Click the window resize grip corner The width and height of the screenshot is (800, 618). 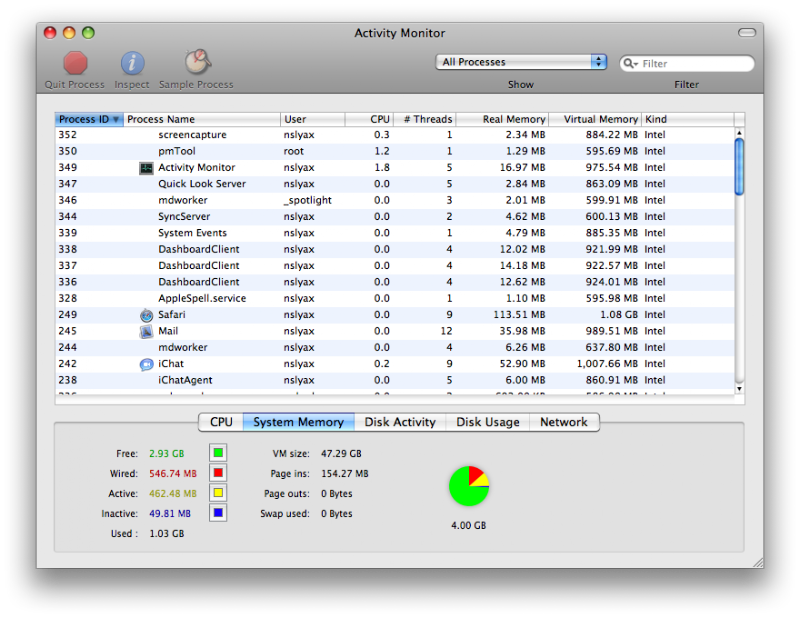click(758, 562)
